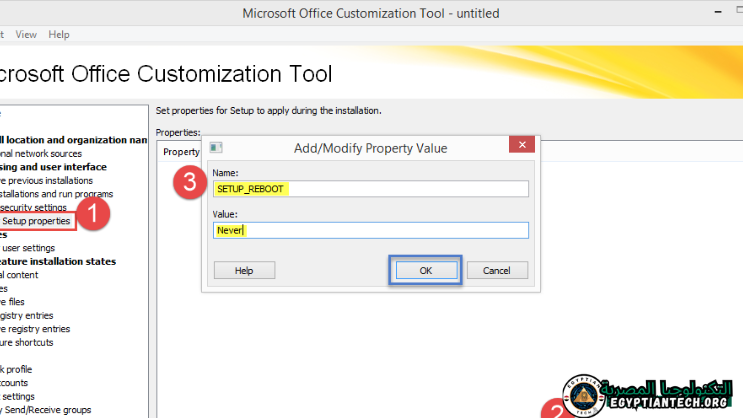The image size is (743, 418).
Task: Select 'network sources' tree item
Action: [41, 154]
